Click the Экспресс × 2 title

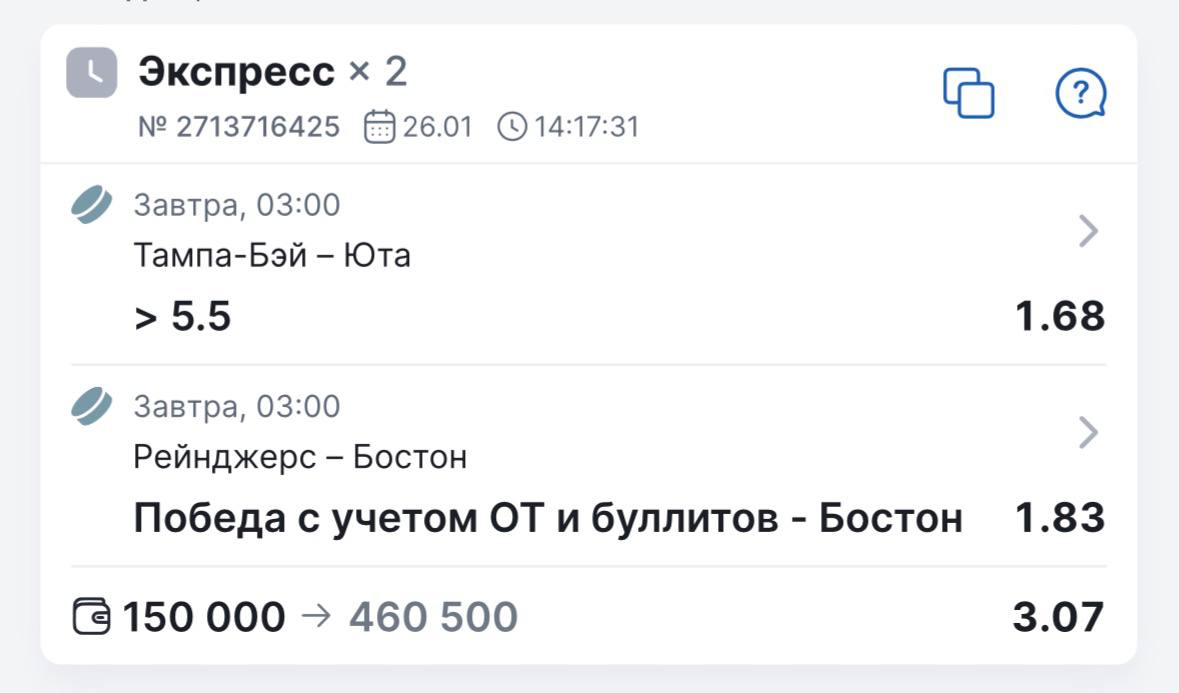pos(273,72)
